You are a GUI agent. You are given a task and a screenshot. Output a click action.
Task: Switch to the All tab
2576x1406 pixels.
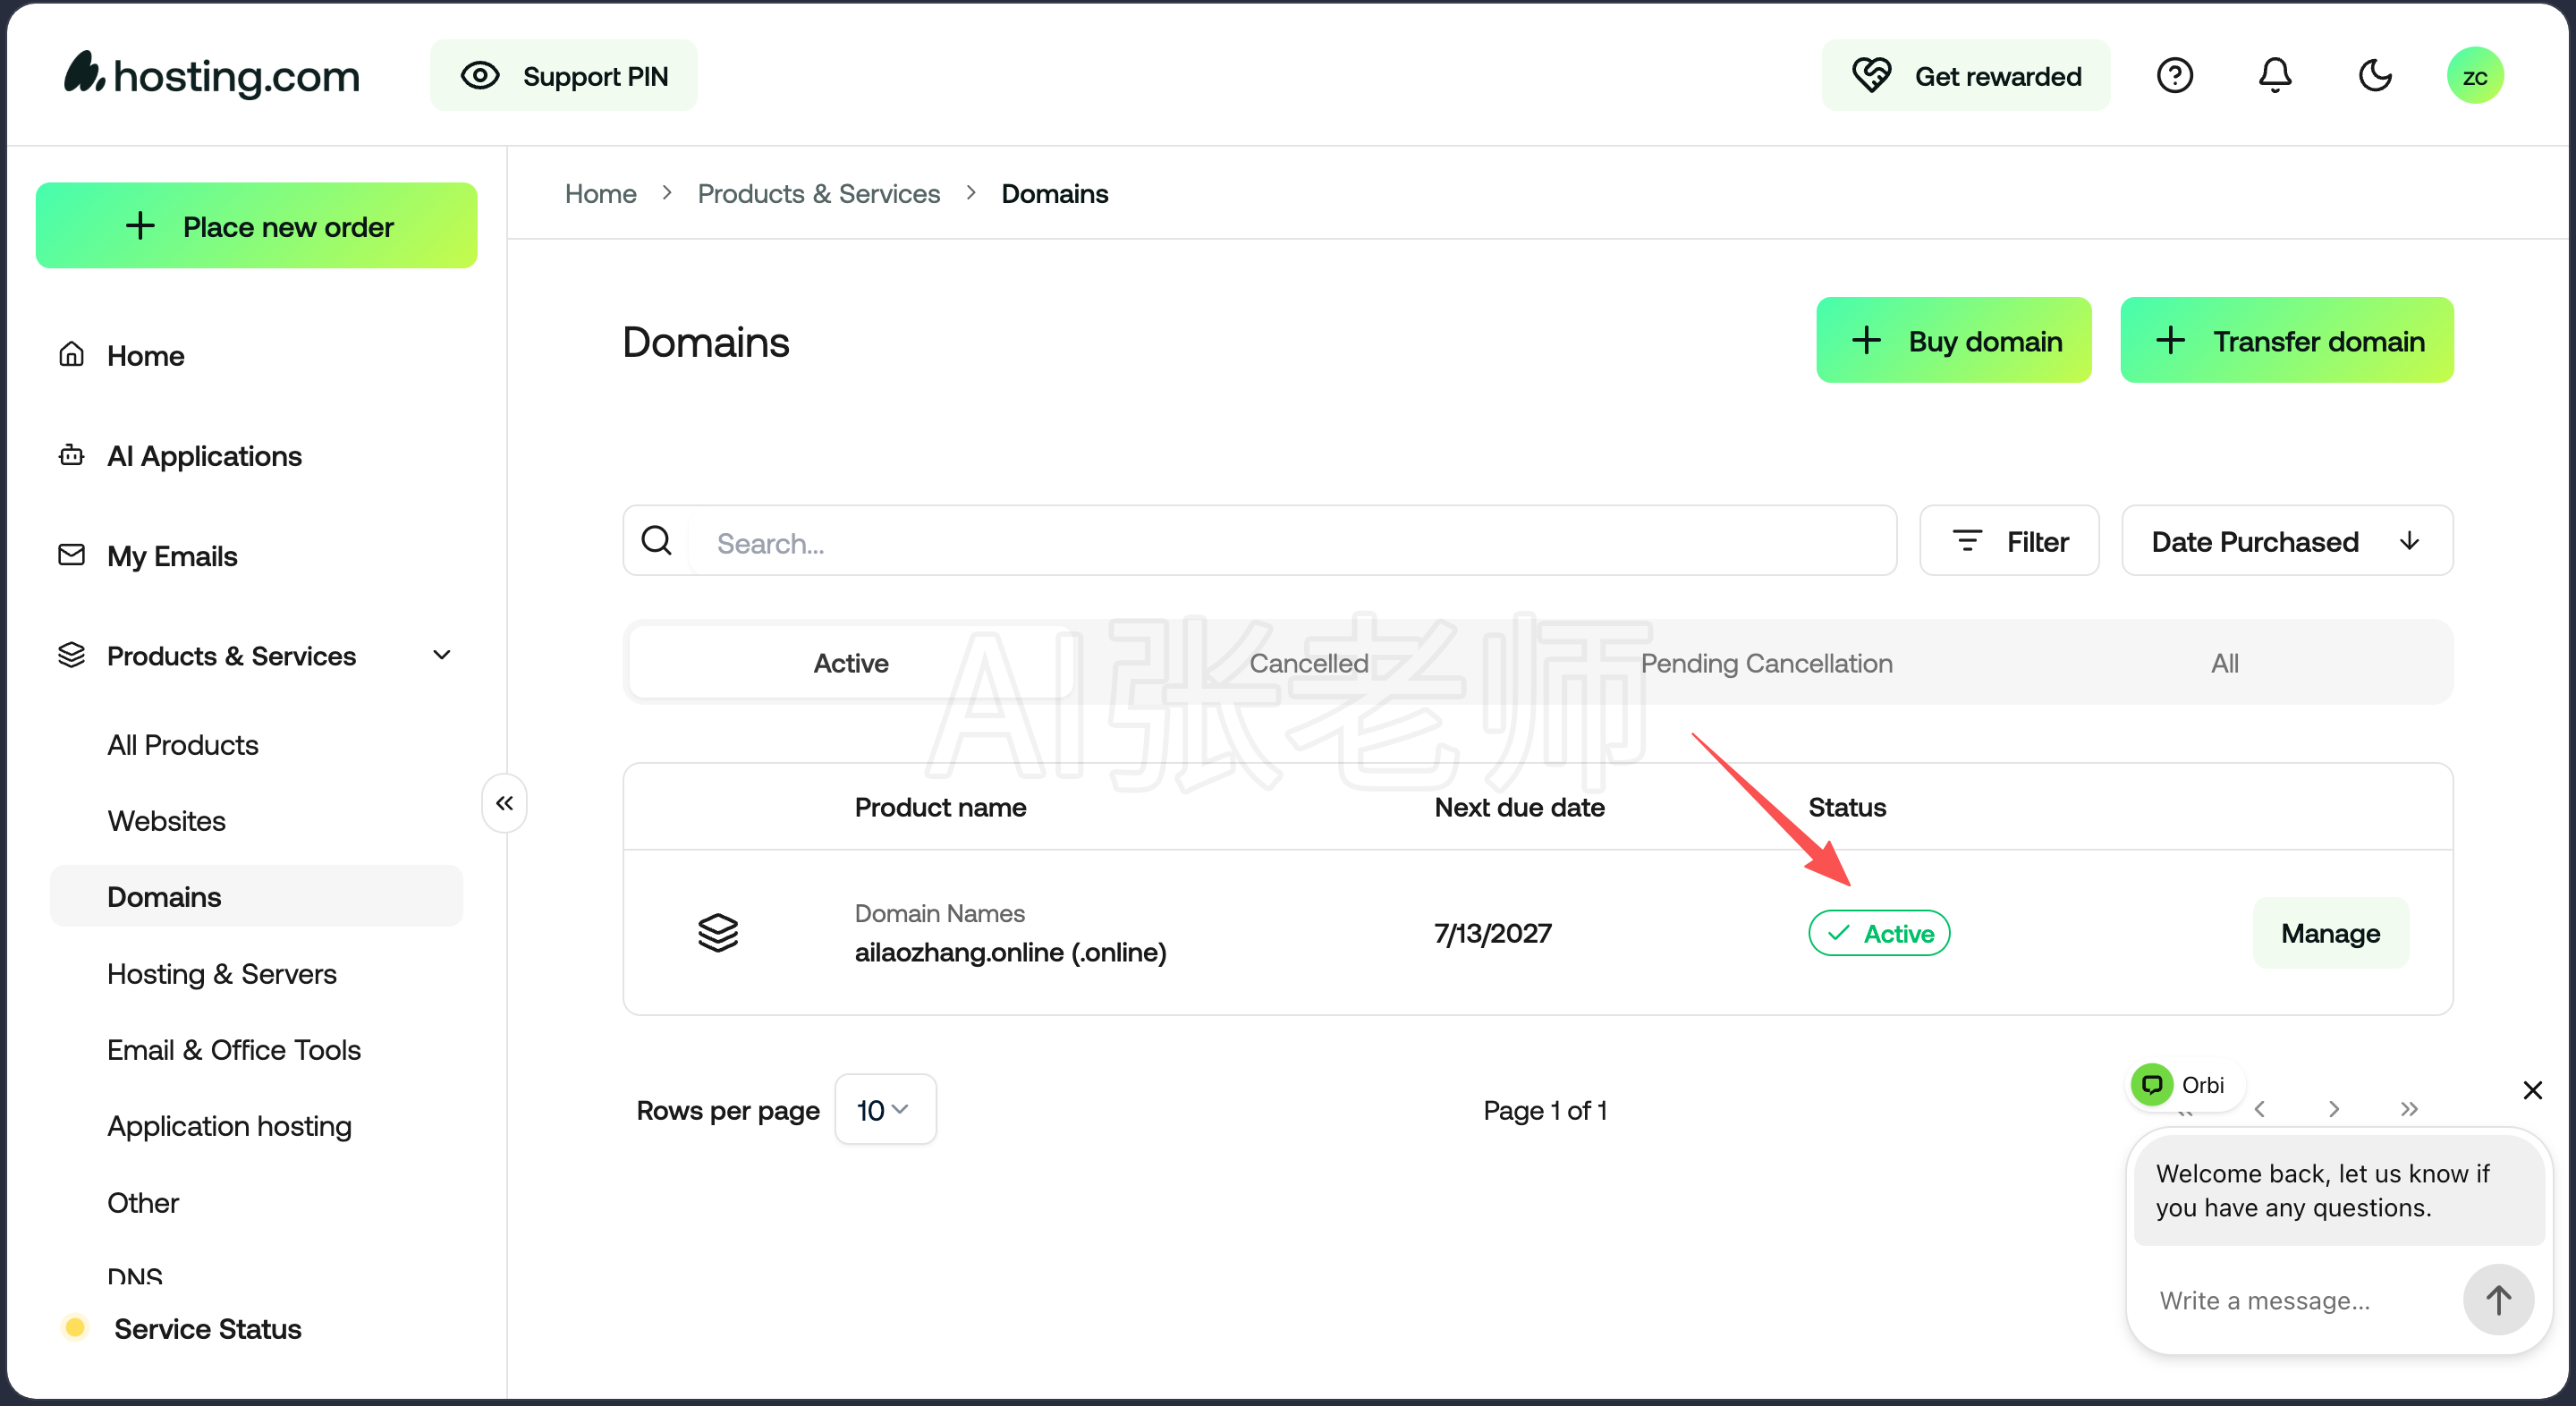(2225, 663)
